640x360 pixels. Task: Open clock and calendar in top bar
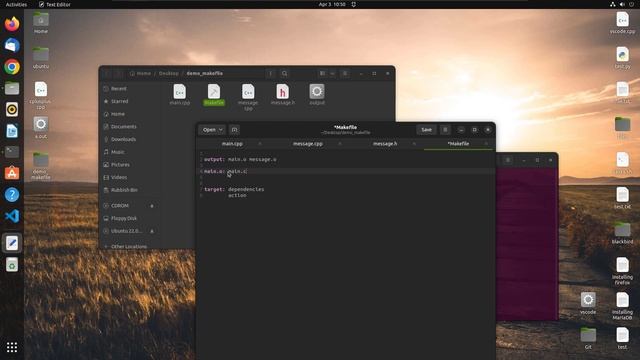coord(332,4)
